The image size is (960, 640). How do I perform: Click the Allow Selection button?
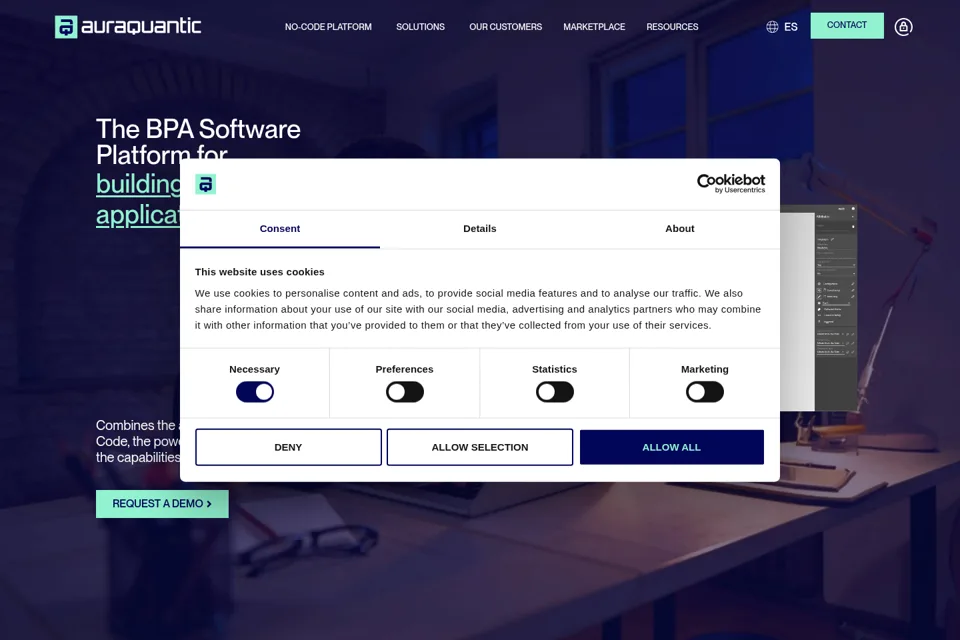tap(479, 447)
